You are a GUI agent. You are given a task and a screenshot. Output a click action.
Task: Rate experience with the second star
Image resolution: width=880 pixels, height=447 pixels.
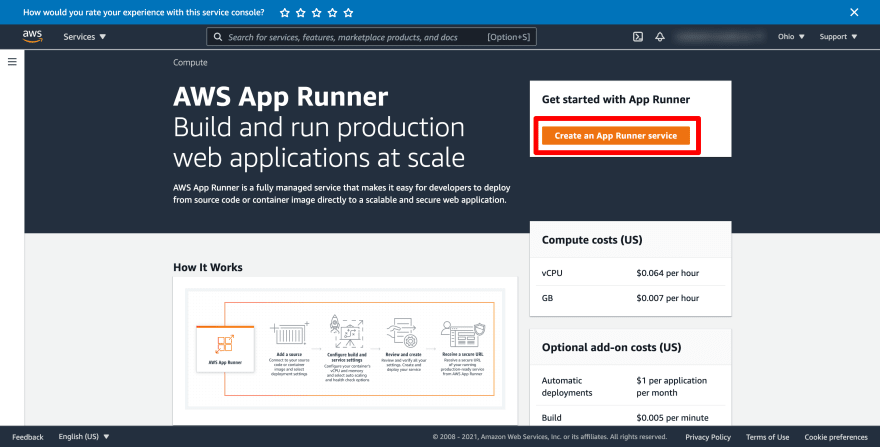click(x=301, y=12)
